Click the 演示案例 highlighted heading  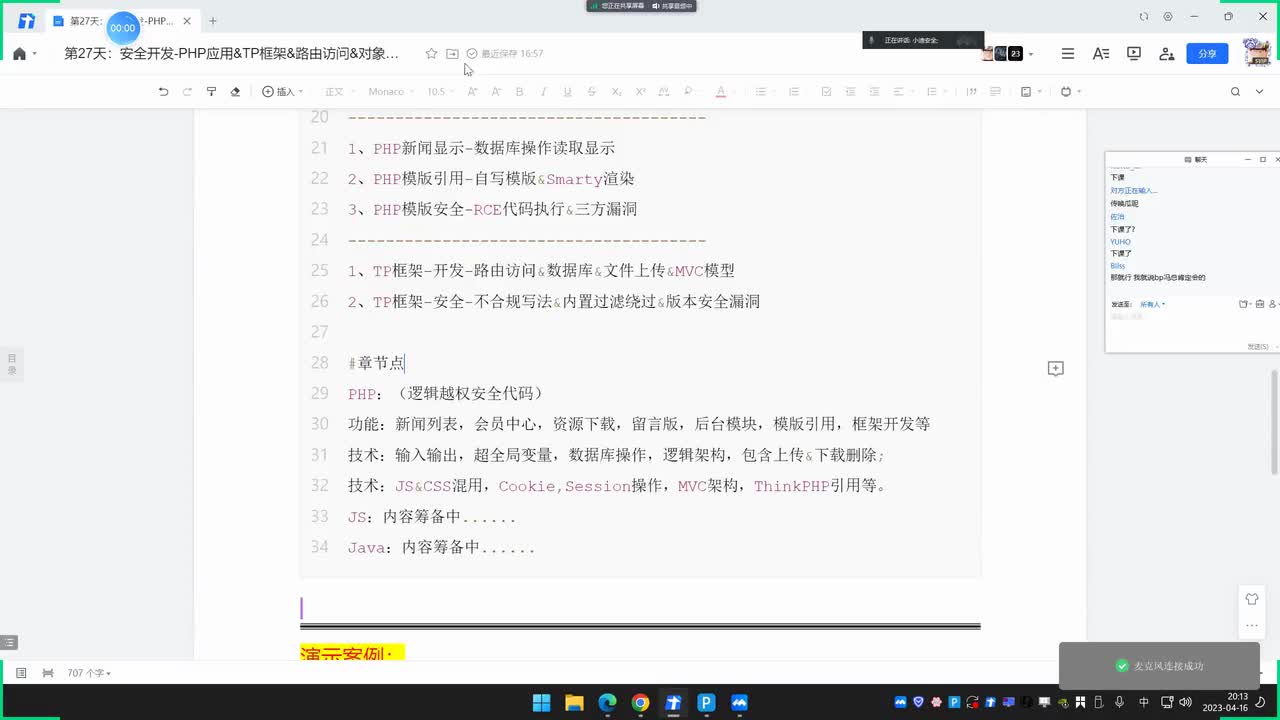(352, 655)
